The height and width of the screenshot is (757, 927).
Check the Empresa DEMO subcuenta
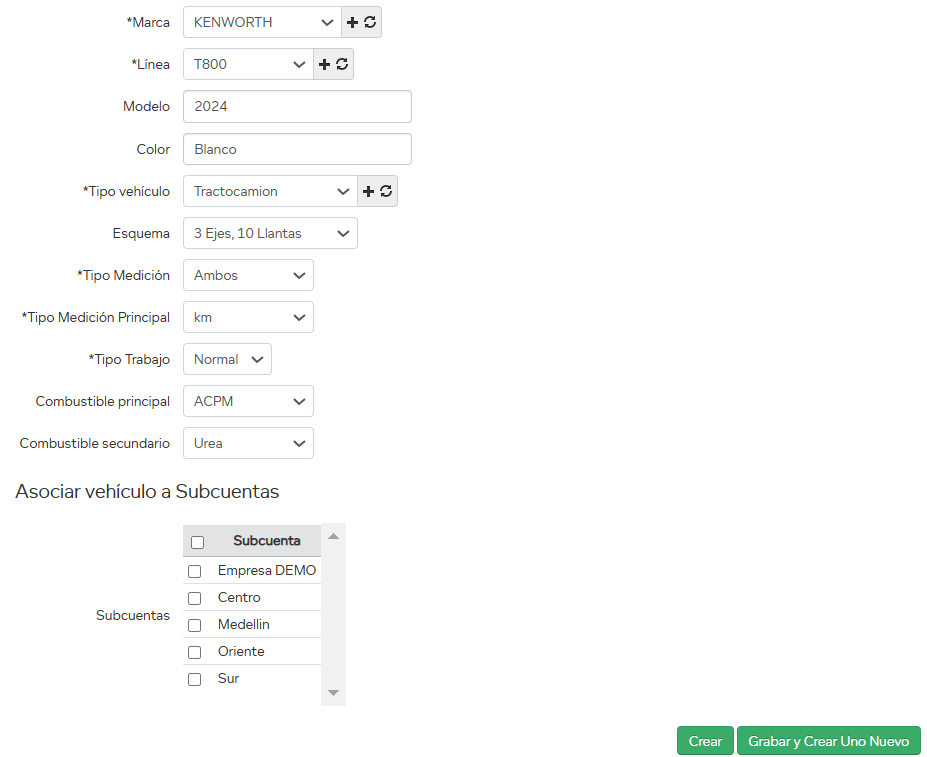(195, 571)
